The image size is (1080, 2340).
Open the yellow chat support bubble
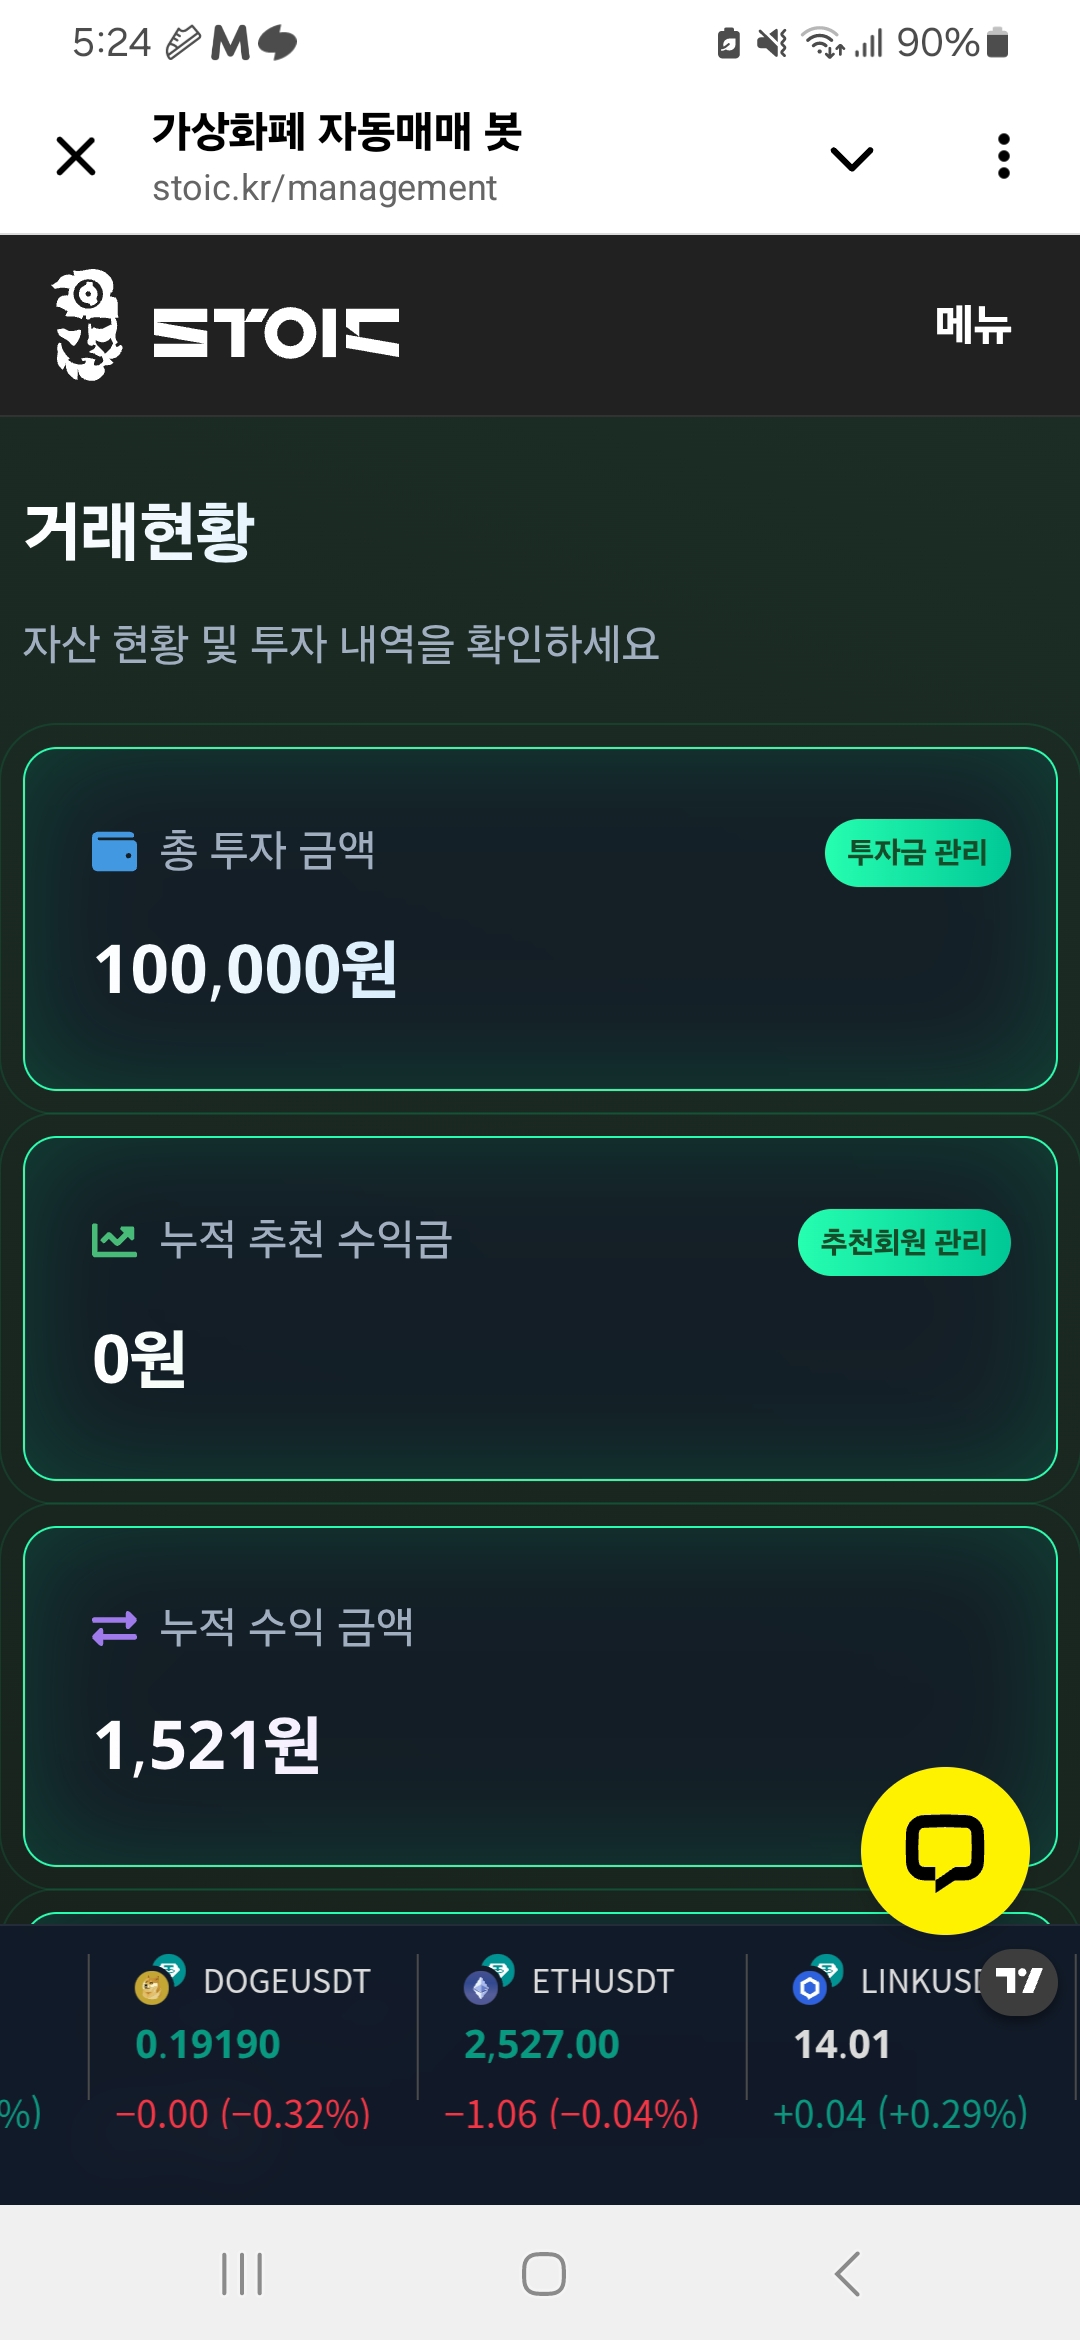(945, 1850)
